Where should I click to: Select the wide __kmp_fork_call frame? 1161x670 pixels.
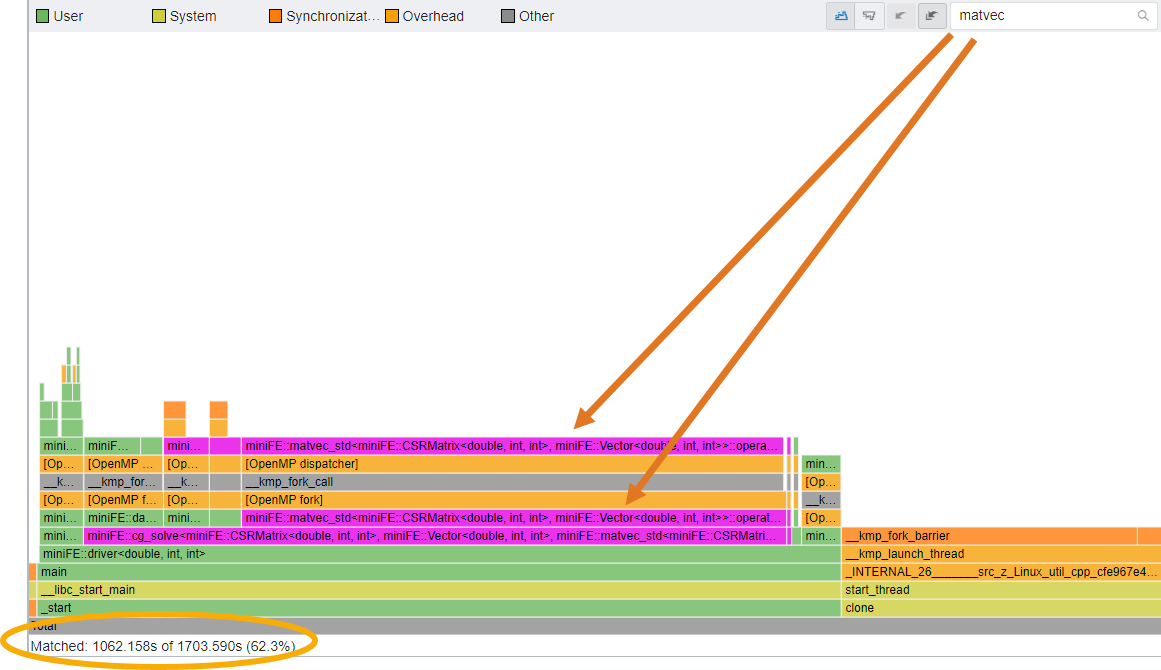(x=512, y=482)
